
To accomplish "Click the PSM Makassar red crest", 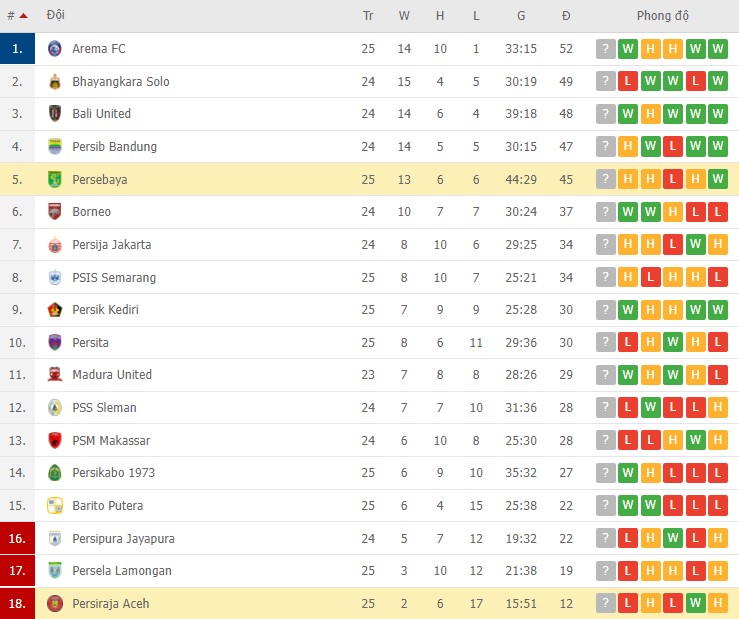I will (x=54, y=440).
